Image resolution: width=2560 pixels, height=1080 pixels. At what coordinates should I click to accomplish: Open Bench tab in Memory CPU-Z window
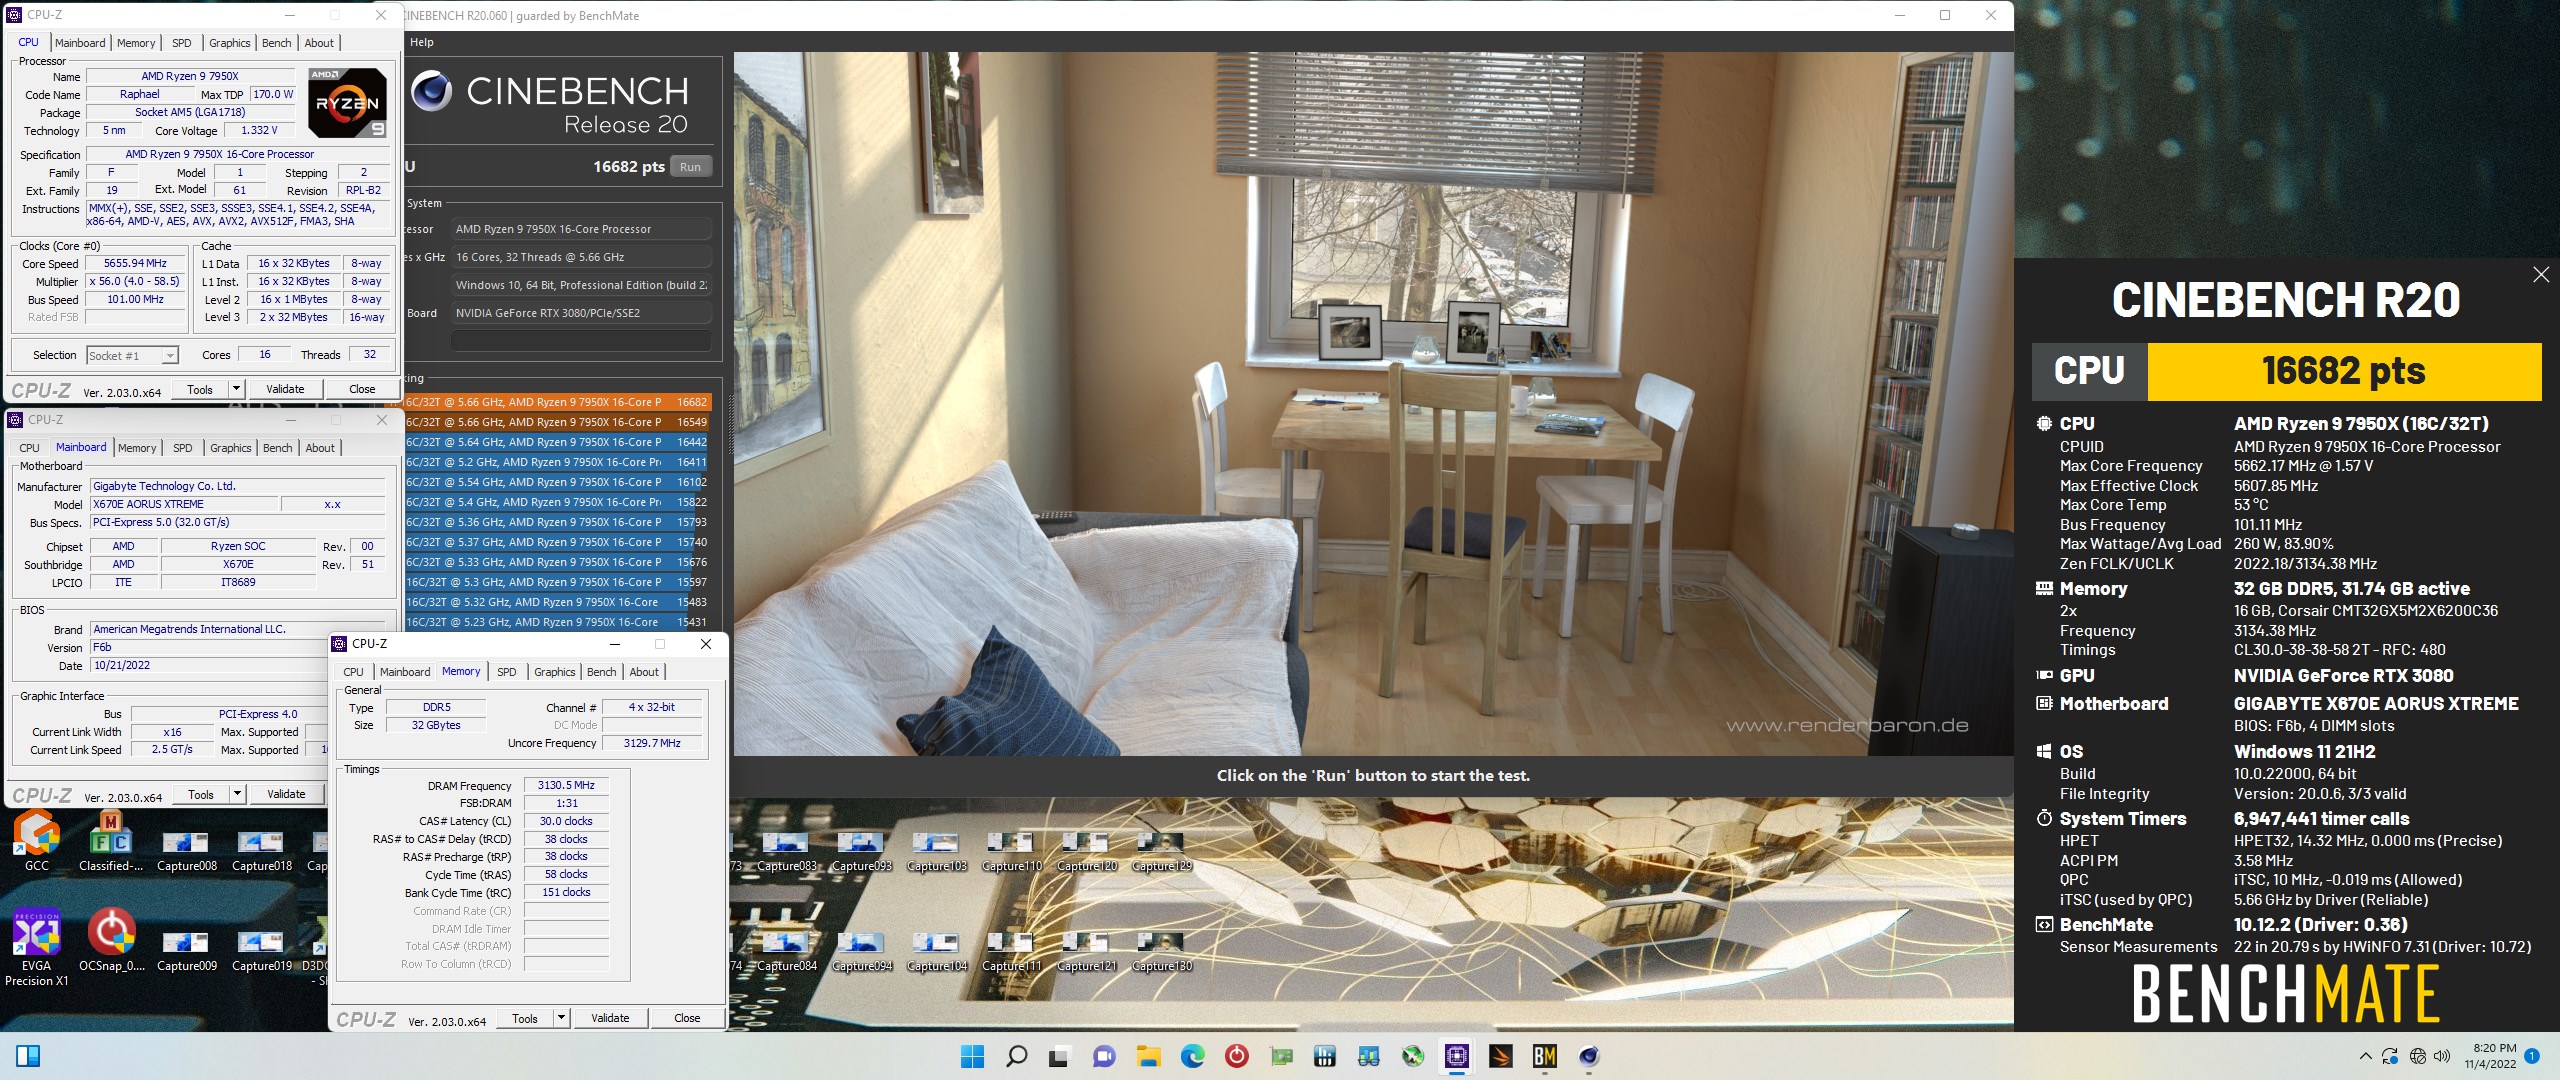coord(602,672)
